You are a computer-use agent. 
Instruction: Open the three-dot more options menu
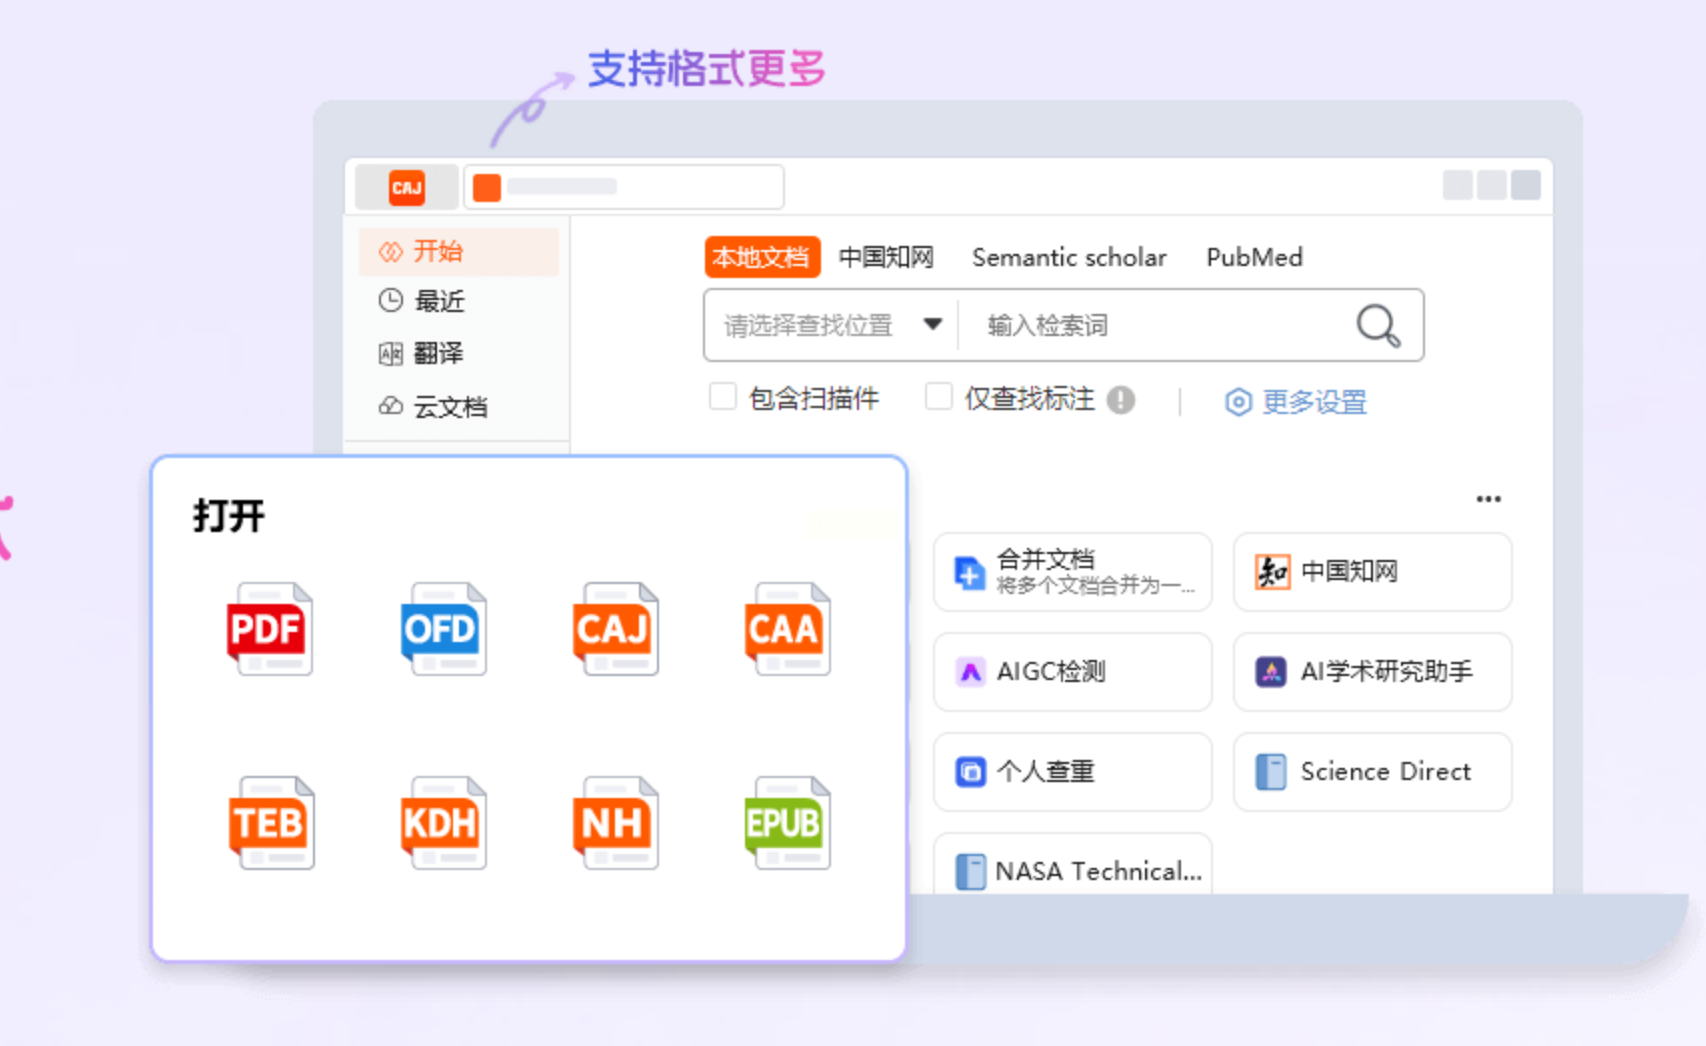point(1489,499)
